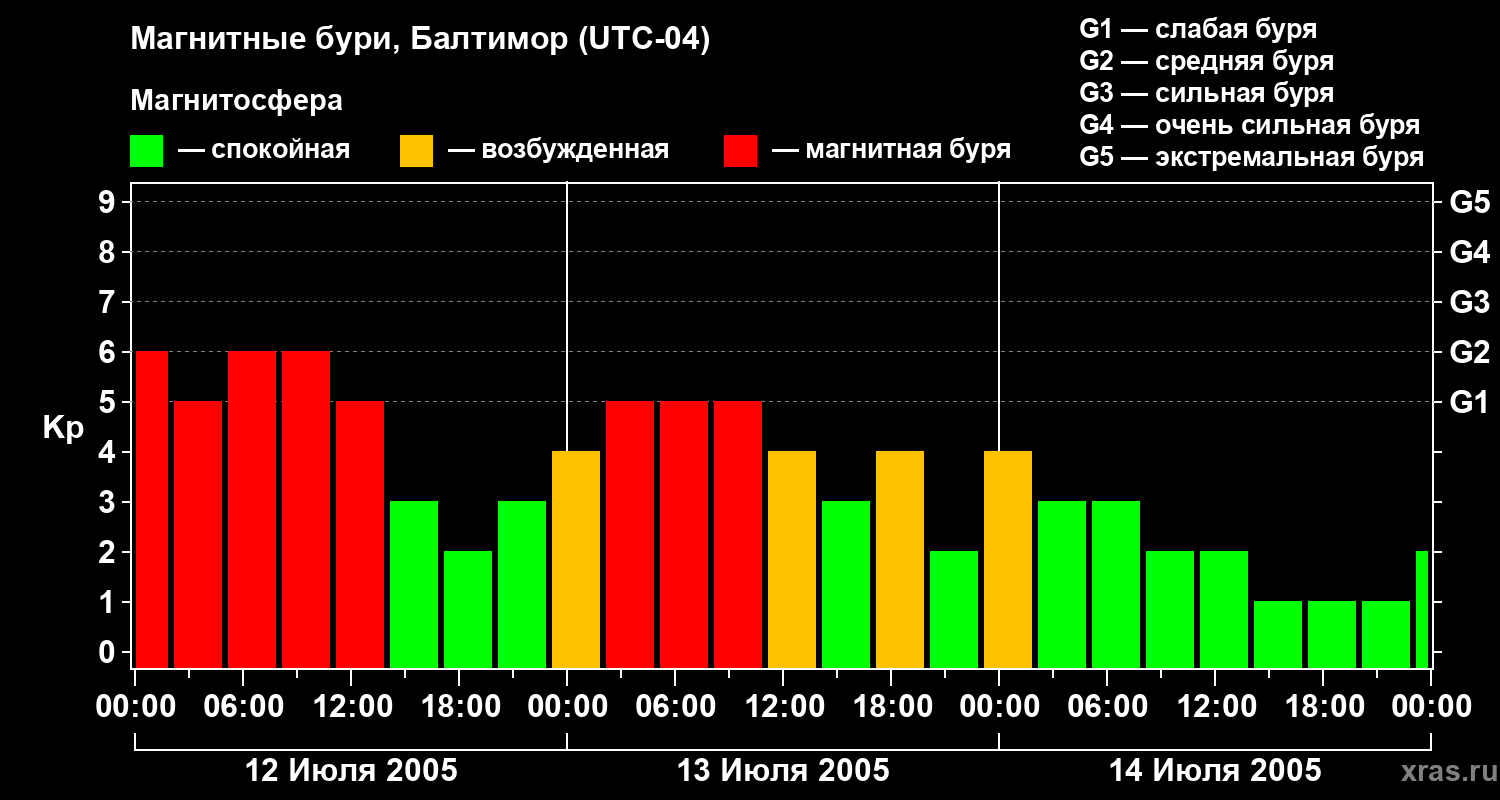Click the '— спокойная' legend label

[264, 151]
